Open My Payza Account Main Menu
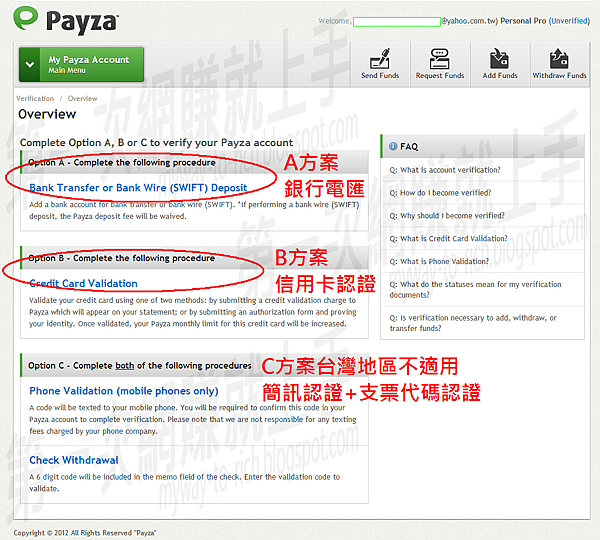The height and width of the screenshot is (540, 600). [x=82, y=64]
